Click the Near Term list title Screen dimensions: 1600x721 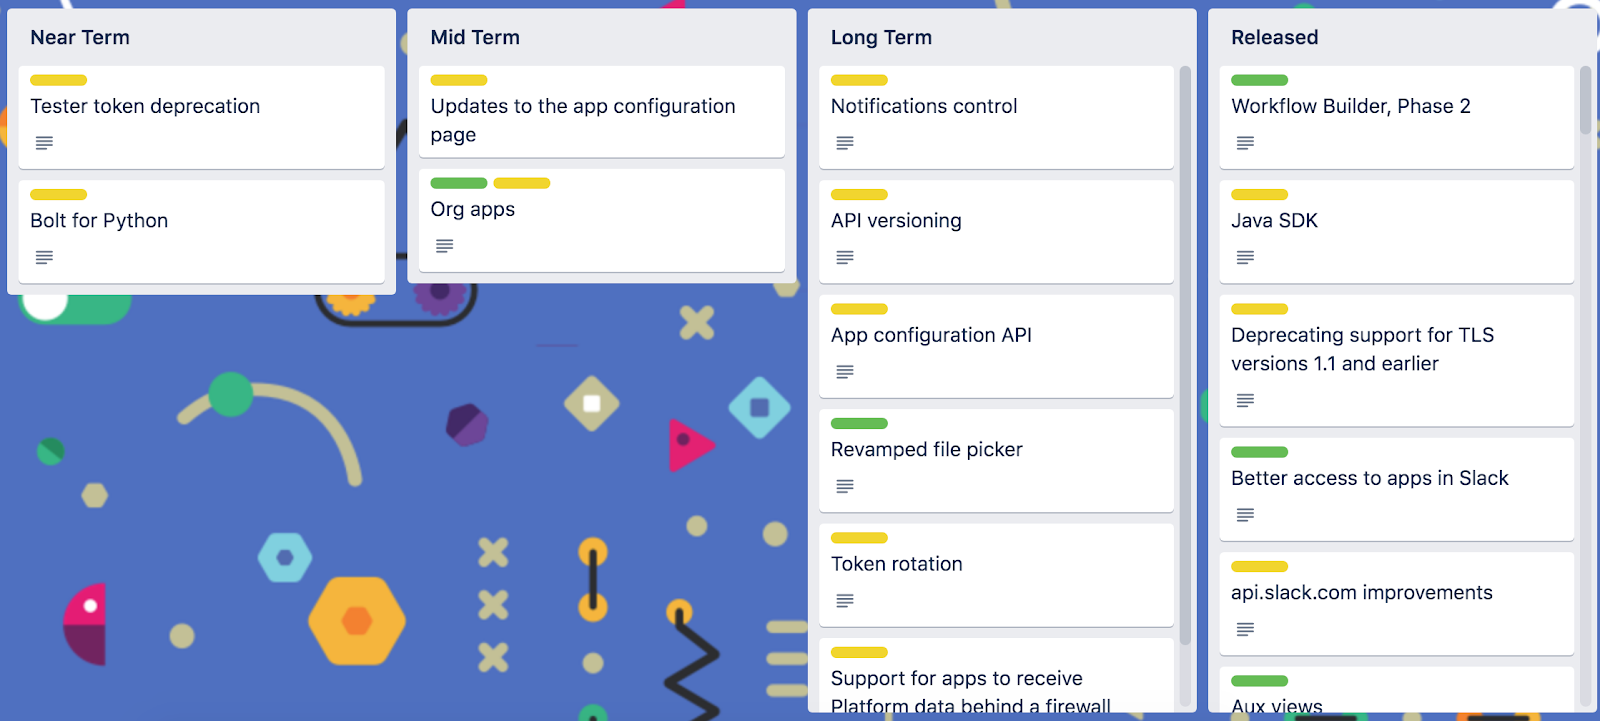(x=80, y=37)
